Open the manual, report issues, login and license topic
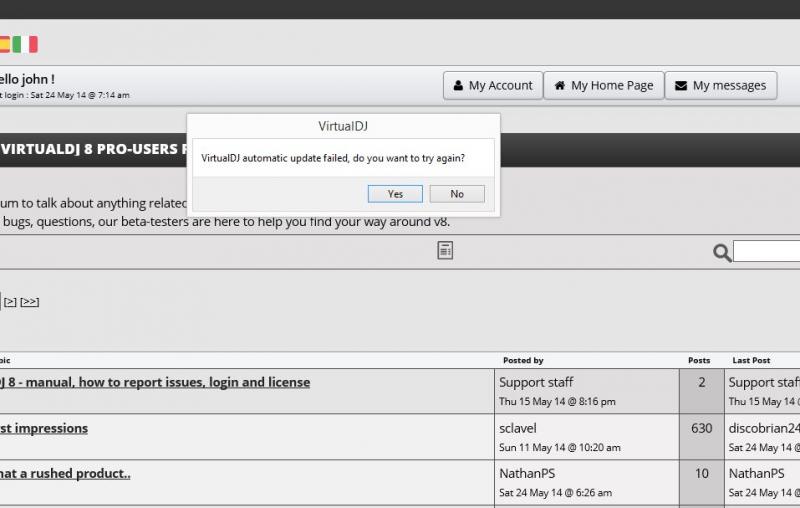Screen dimensions: 800x508 (155, 383)
